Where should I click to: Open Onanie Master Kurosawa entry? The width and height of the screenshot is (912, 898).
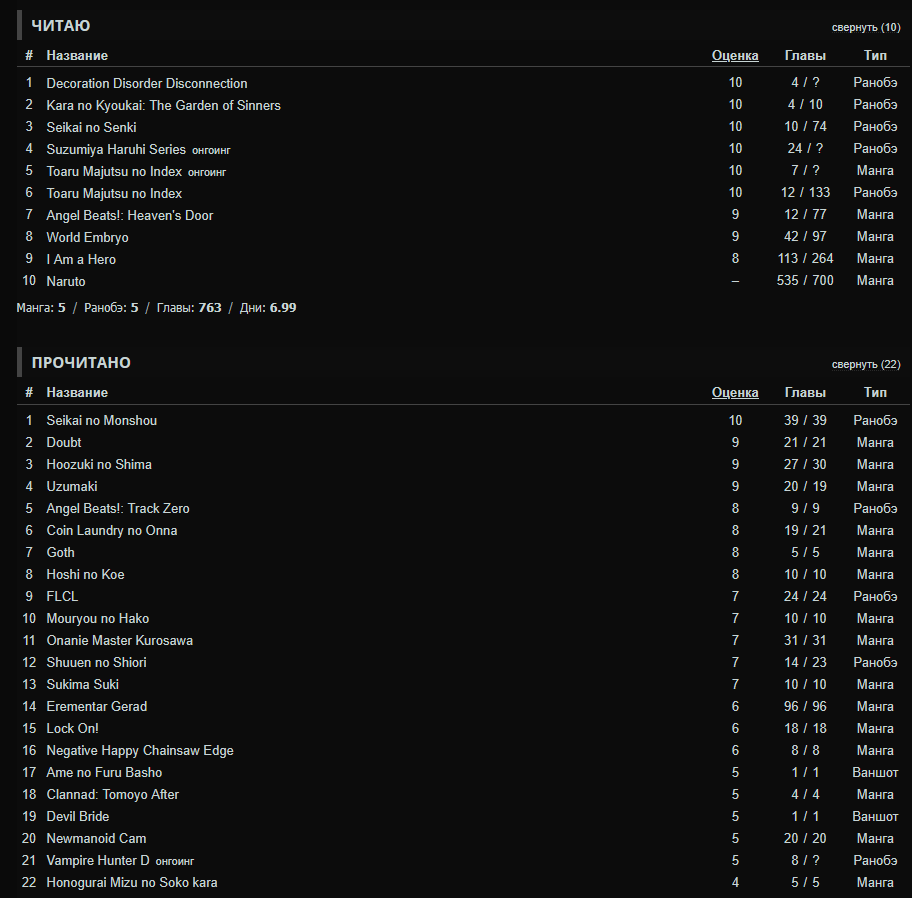click(119, 641)
